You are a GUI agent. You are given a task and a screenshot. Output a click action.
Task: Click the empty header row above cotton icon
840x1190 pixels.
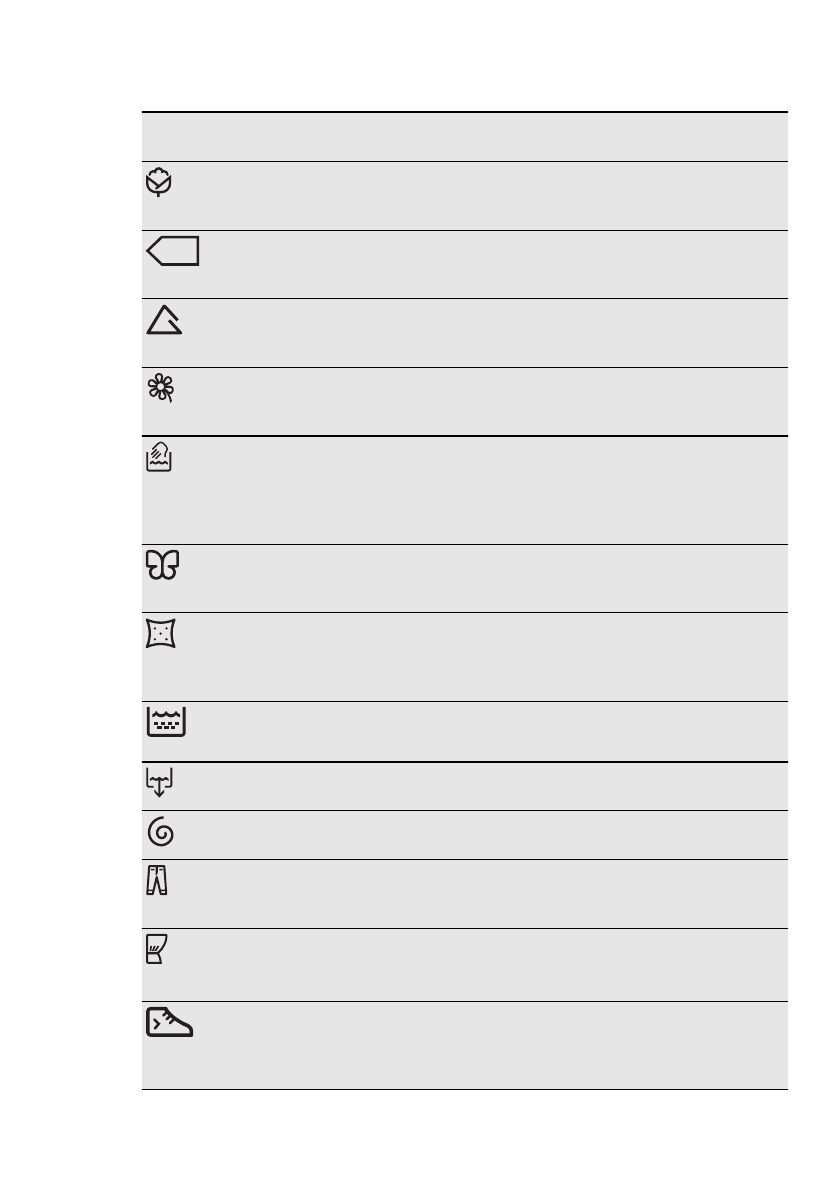click(x=464, y=137)
